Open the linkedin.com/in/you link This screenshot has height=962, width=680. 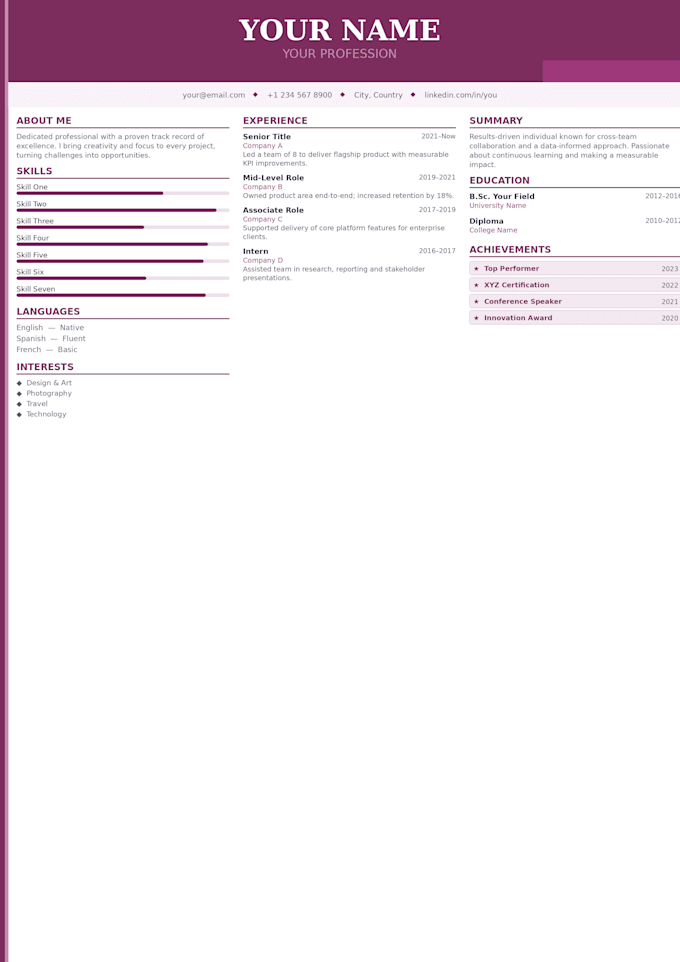coord(461,95)
